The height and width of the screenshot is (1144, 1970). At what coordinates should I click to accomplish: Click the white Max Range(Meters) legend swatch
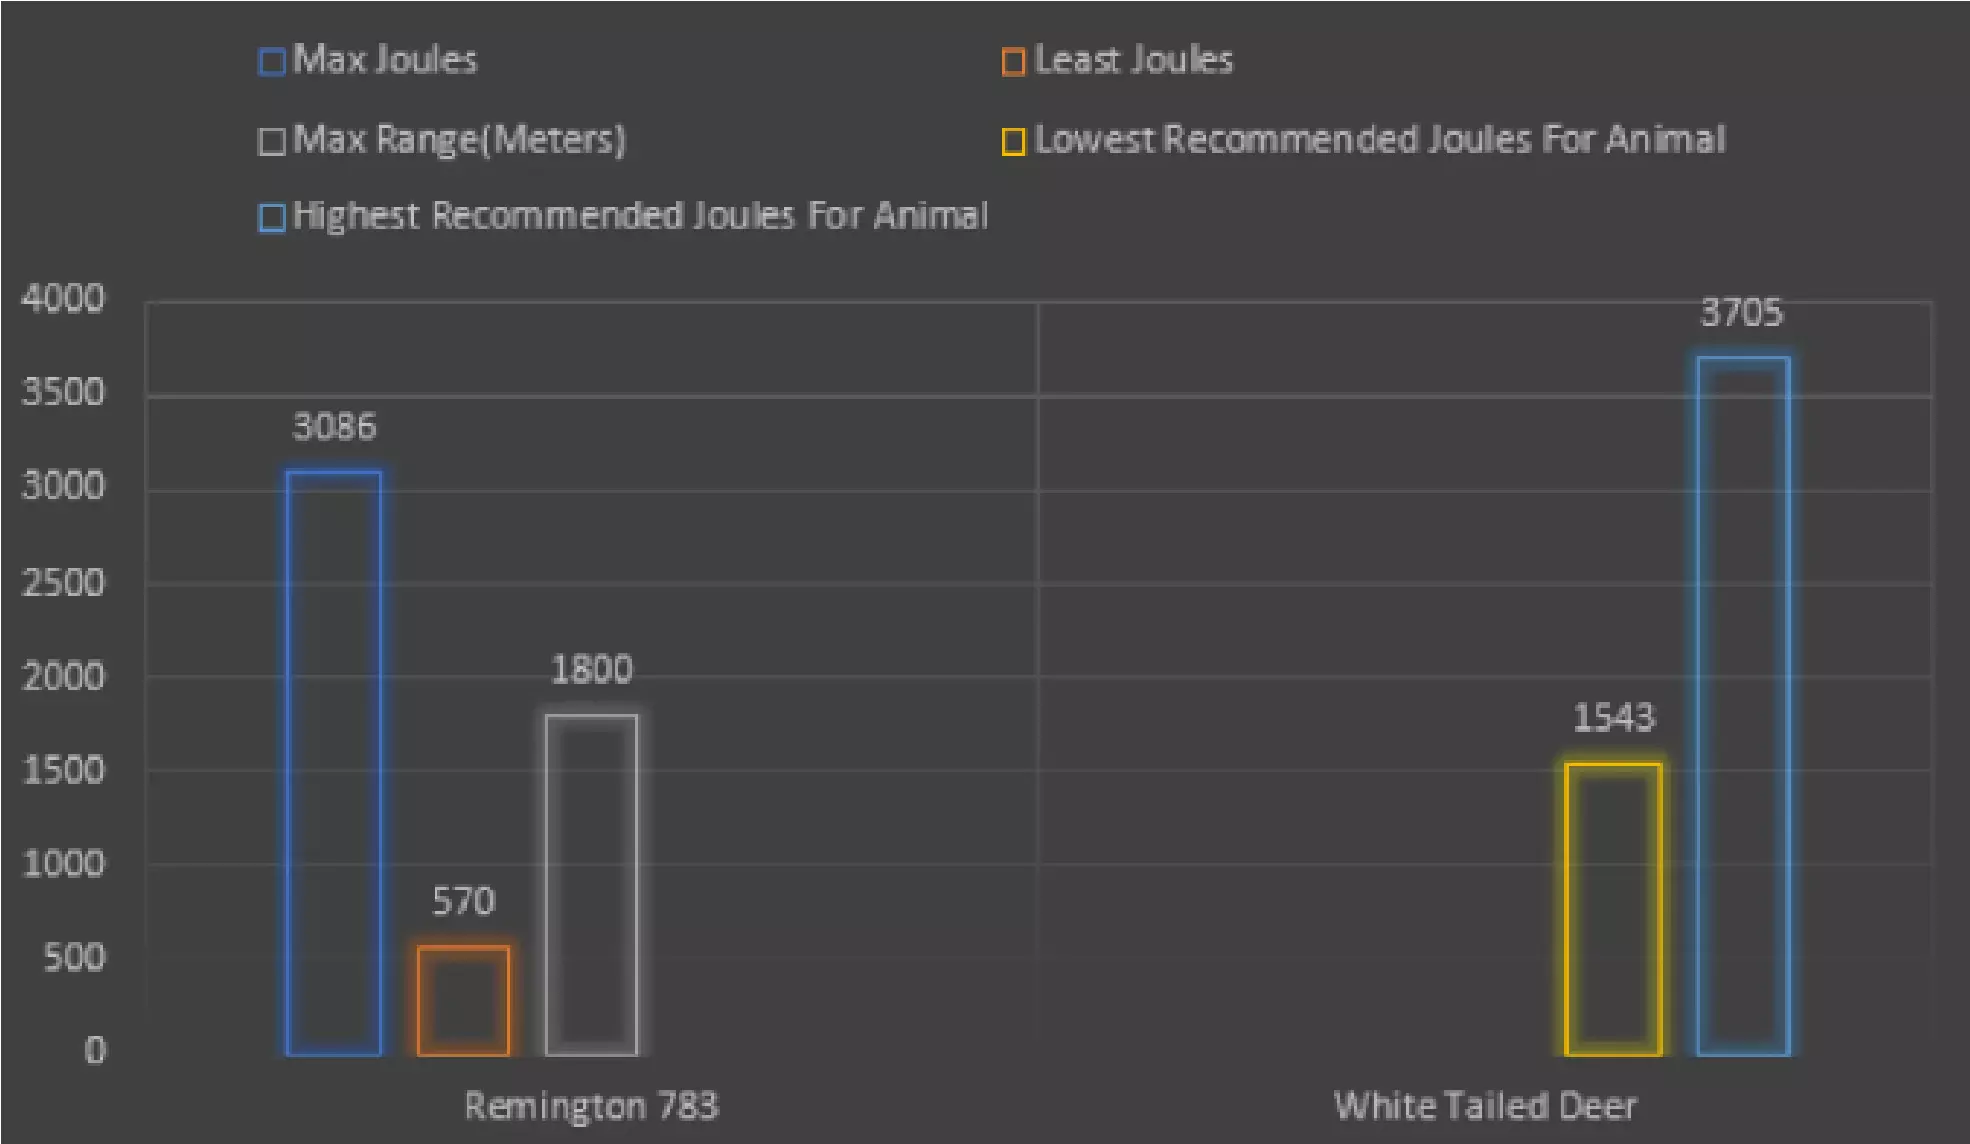pos(272,141)
